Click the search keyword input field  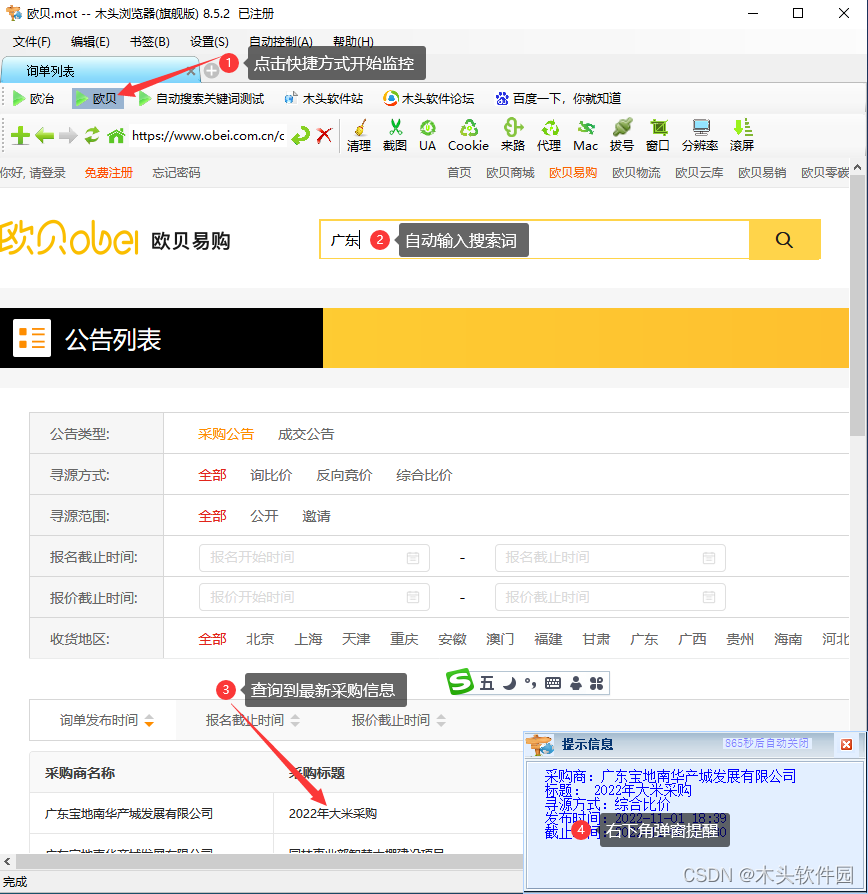(534, 239)
